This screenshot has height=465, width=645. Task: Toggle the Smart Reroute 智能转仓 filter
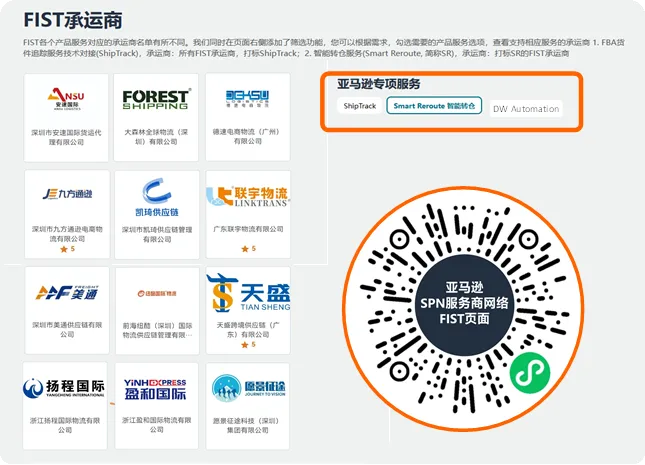pyautogui.click(x=434, y=106)
